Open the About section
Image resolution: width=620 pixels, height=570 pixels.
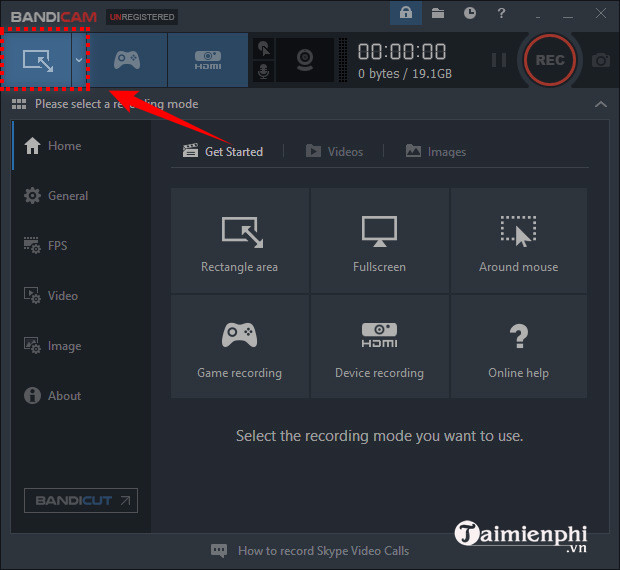[81, 396]
